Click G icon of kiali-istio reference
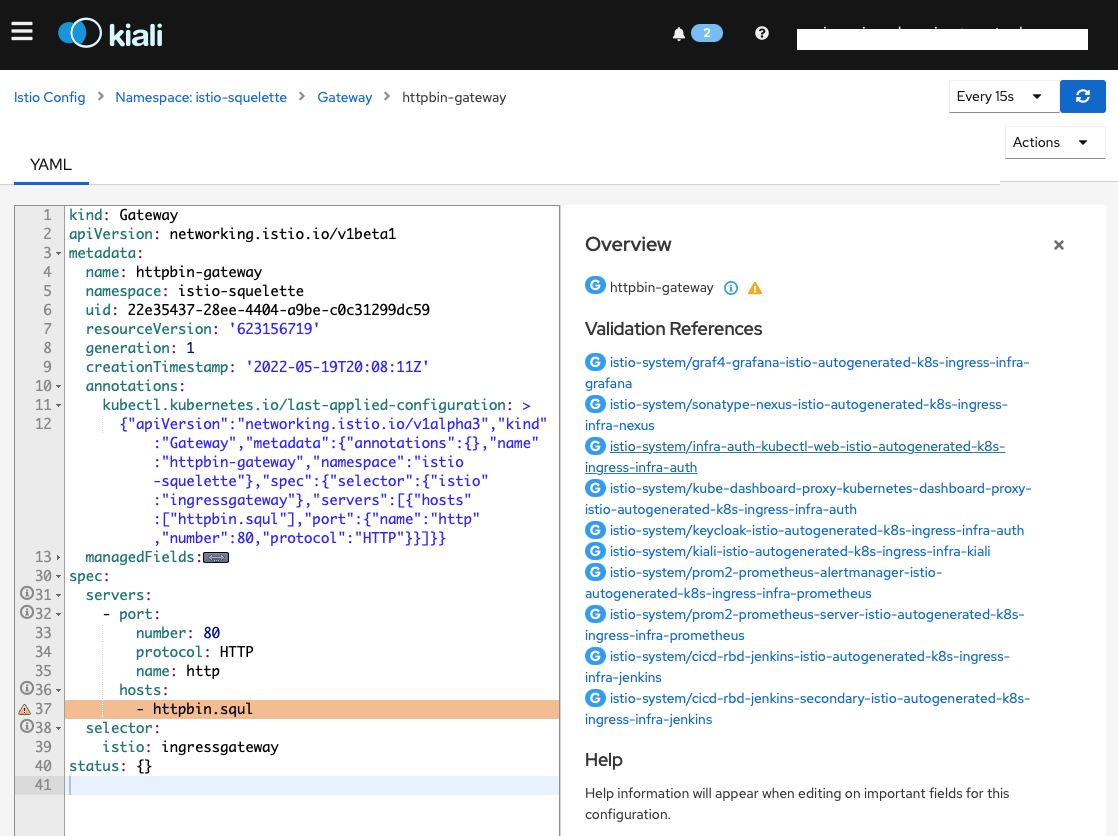1118x836 pixels. point(595,551)
